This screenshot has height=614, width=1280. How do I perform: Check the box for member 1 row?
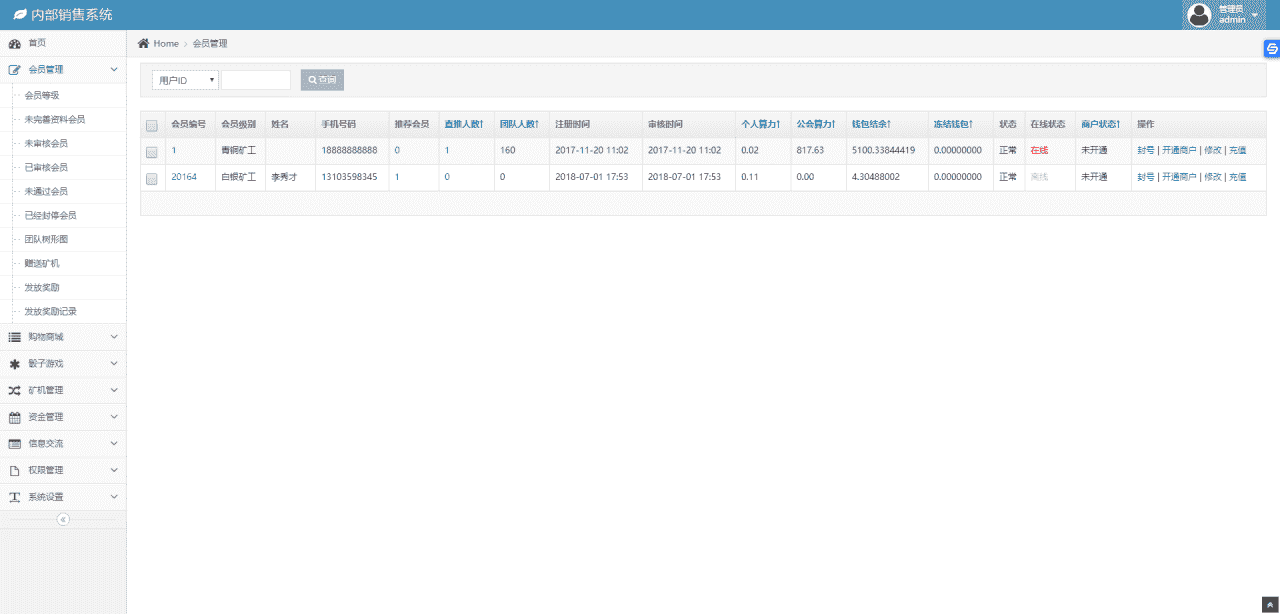(x=152, y=152)
